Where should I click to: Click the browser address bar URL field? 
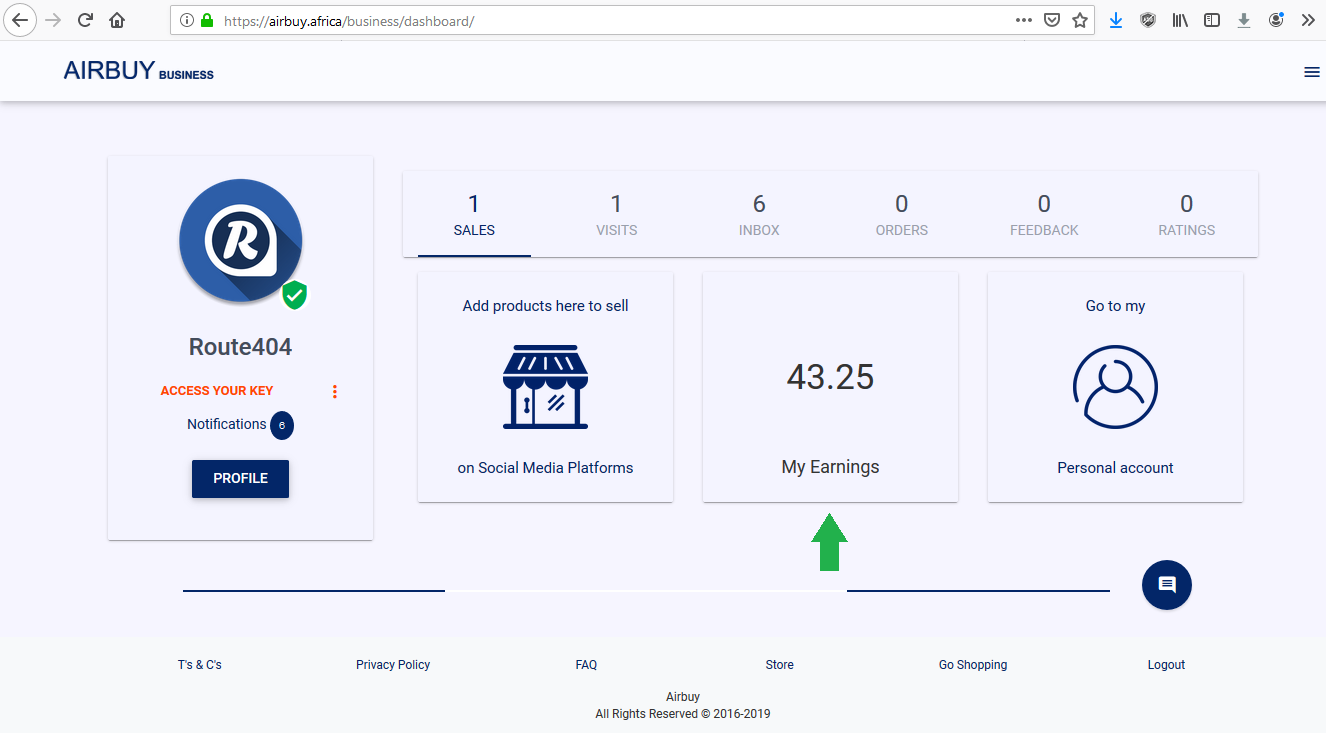[x=600, y=20]
